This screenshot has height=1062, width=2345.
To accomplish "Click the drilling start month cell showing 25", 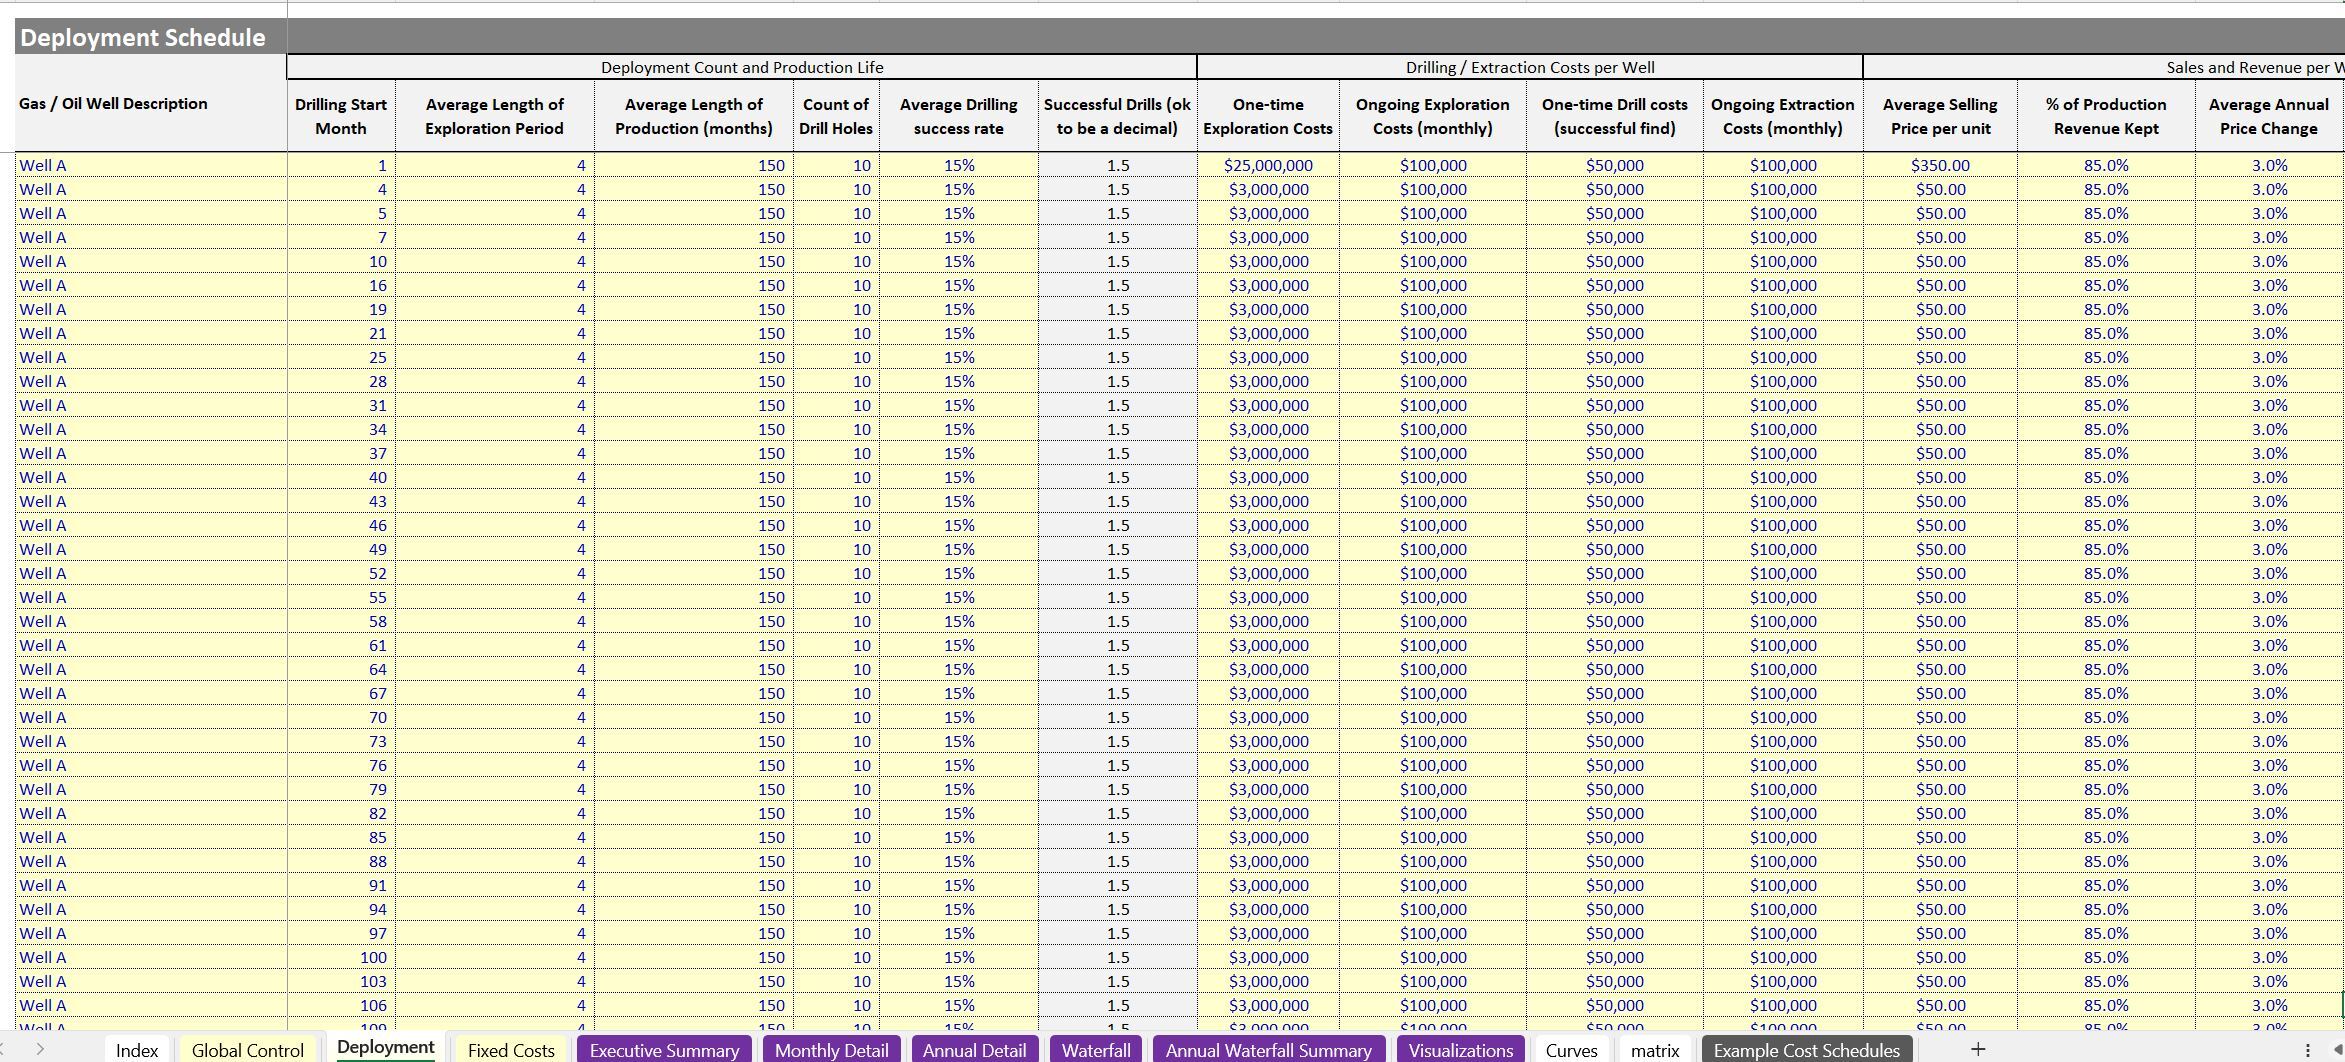I will tap(341, 357).
